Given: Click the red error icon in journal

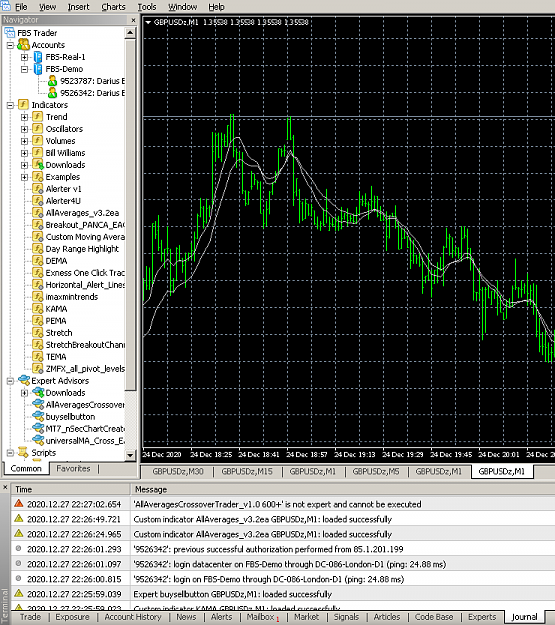Looking at the screenshot, I should click(18, 503).
